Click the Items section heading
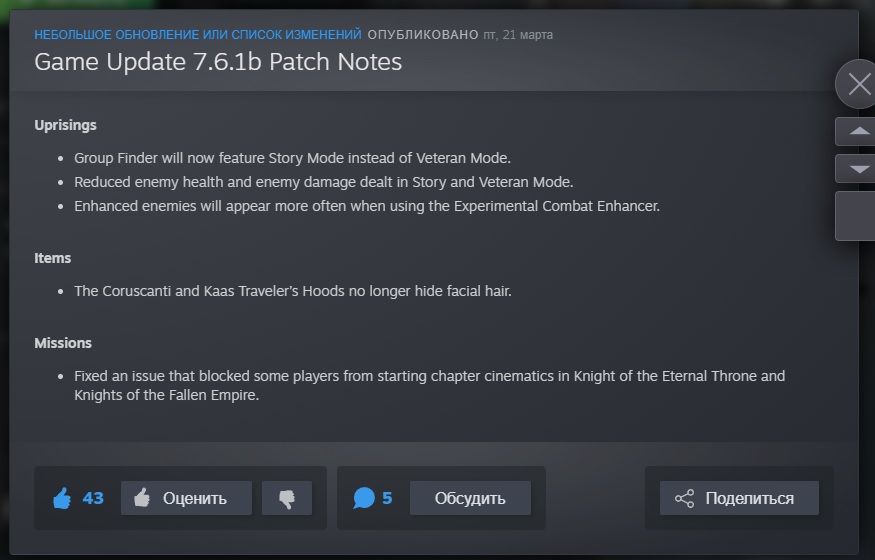The image size is (875, 560). pos(52,258)
